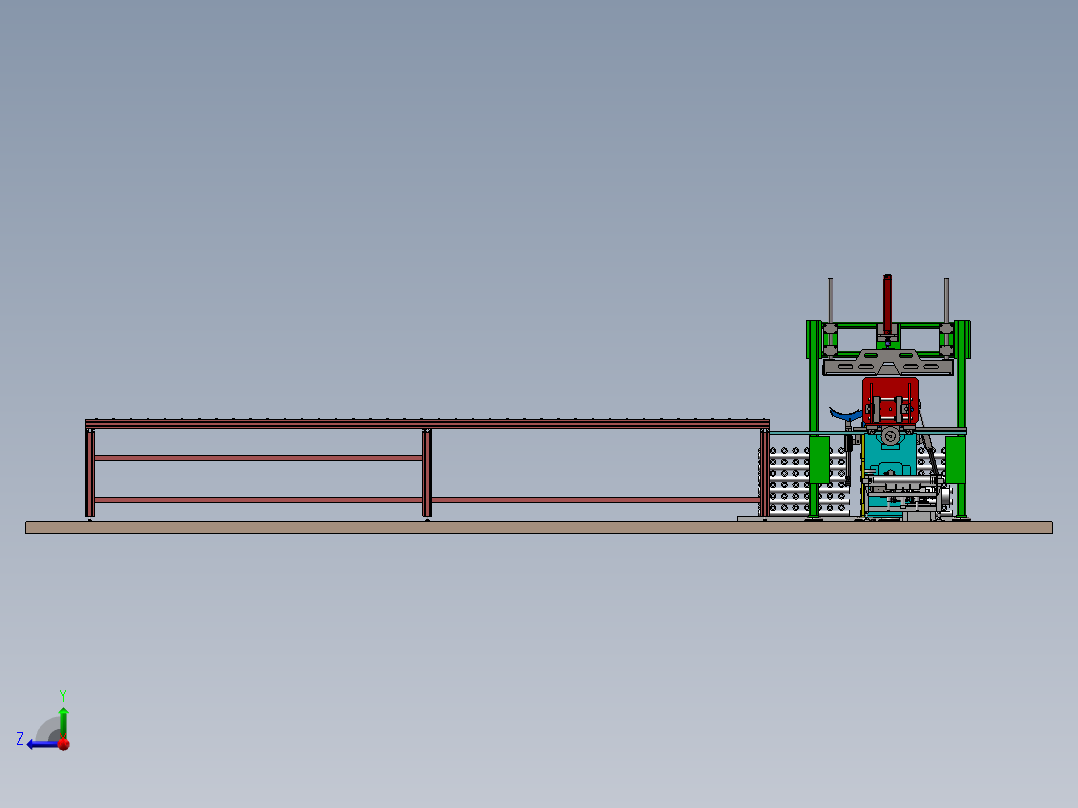Viewport: 1078px width, 808px height.
Task: Click the blue Z axis arrow of triad
Action: point(43,745)
